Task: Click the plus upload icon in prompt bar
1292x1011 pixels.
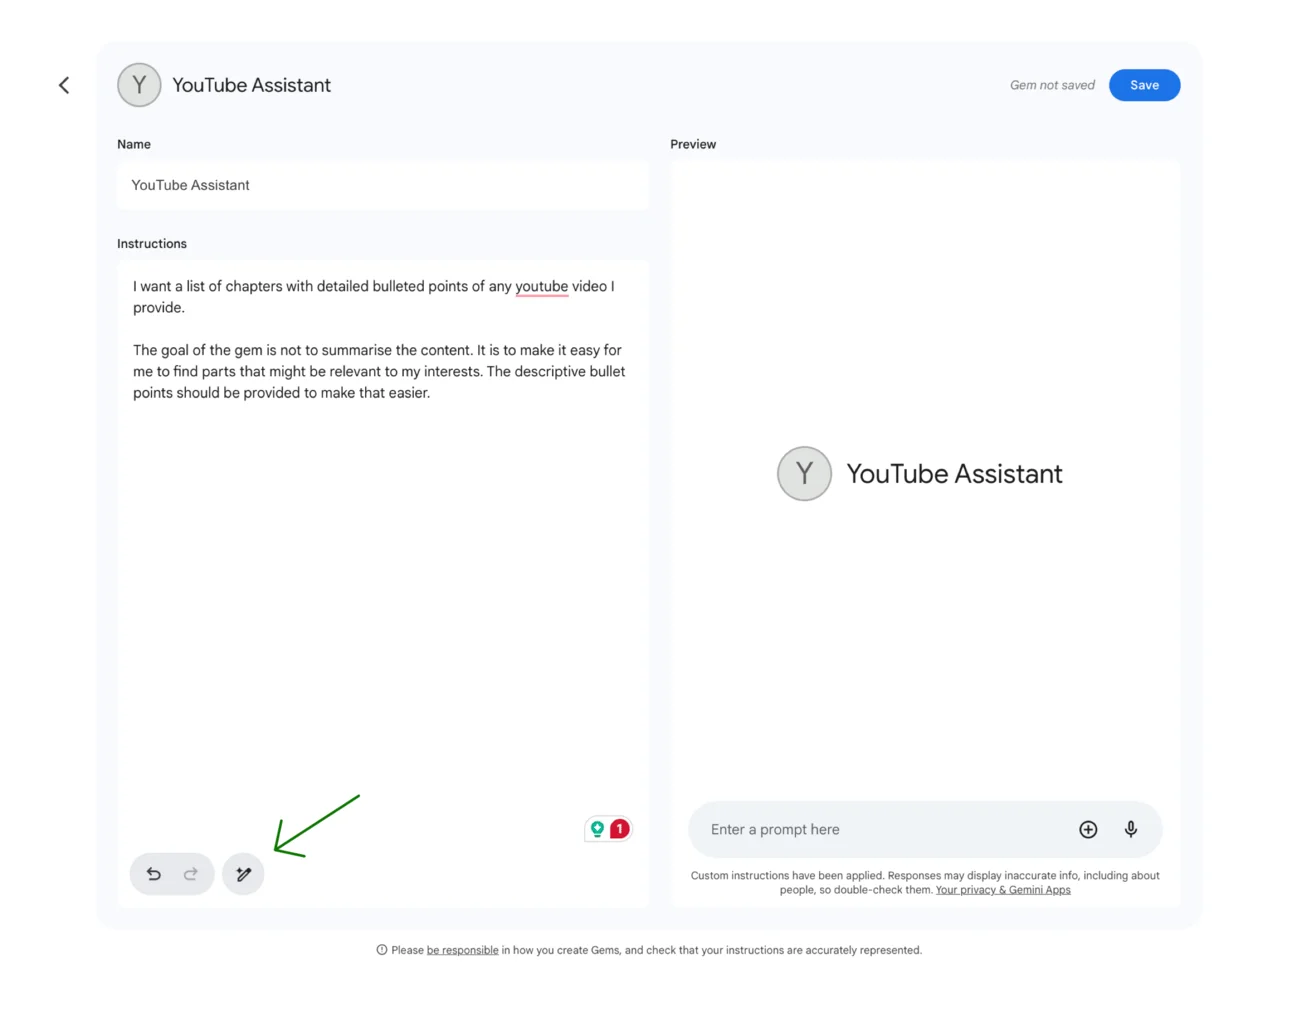Action: 1088,829
